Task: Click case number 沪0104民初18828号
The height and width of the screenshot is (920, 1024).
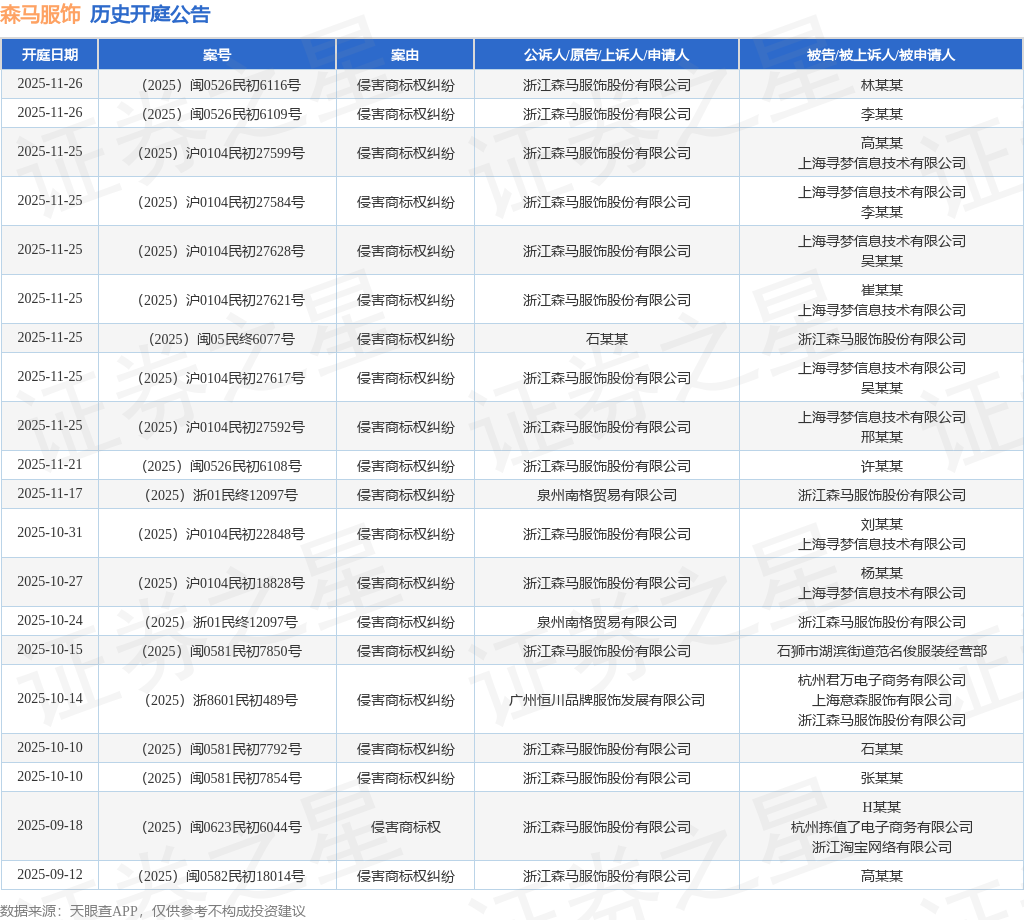Action: click(221, 583)
